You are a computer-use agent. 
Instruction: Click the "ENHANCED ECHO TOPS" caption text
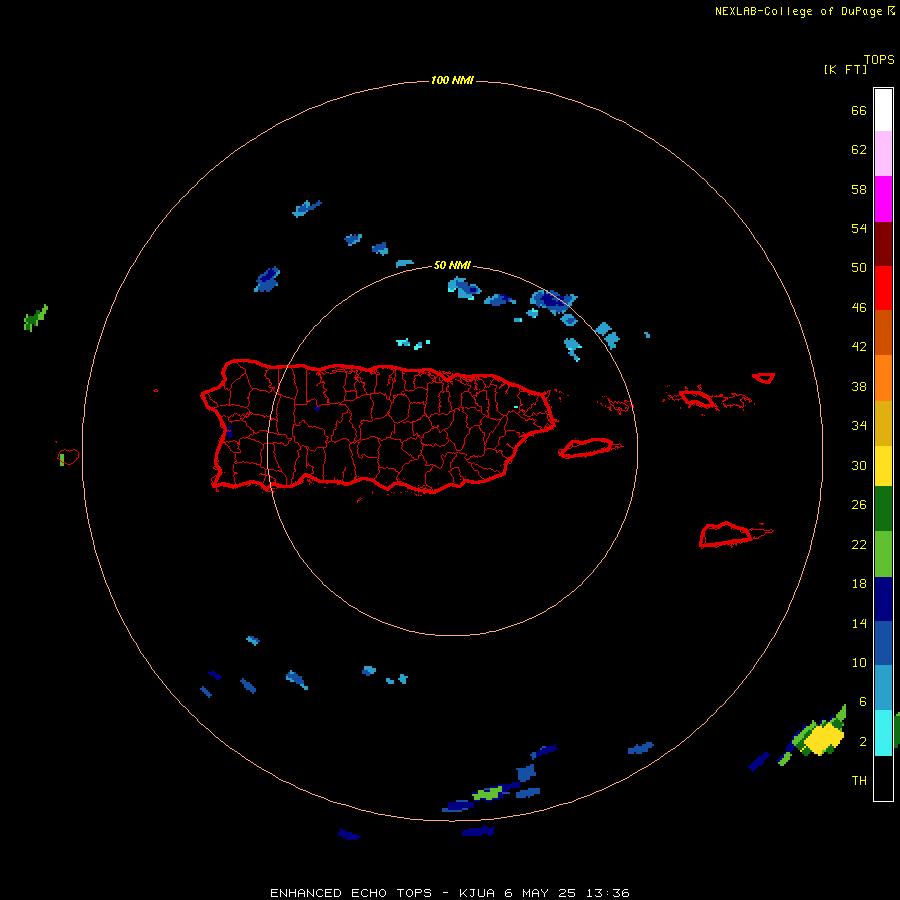point(351,893)
